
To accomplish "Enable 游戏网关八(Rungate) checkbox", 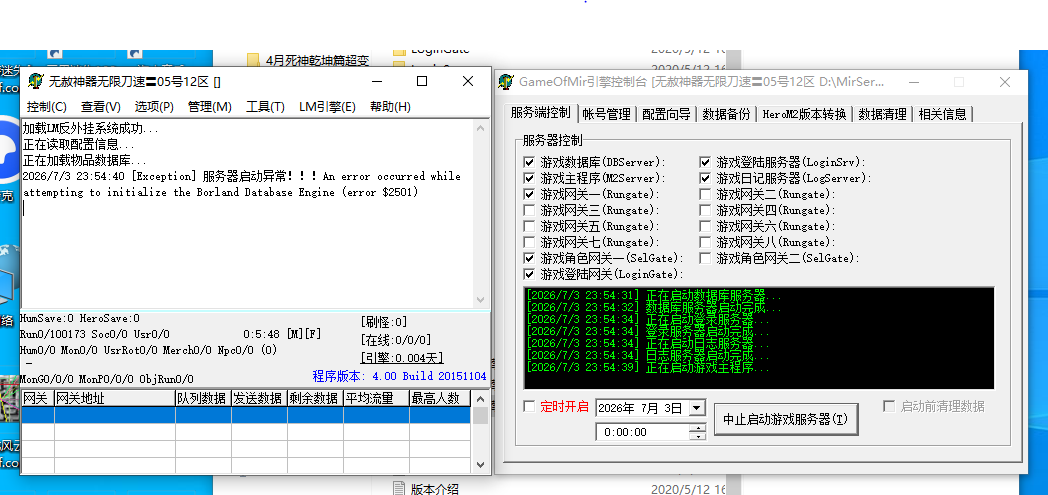I will tap(705, 242).
